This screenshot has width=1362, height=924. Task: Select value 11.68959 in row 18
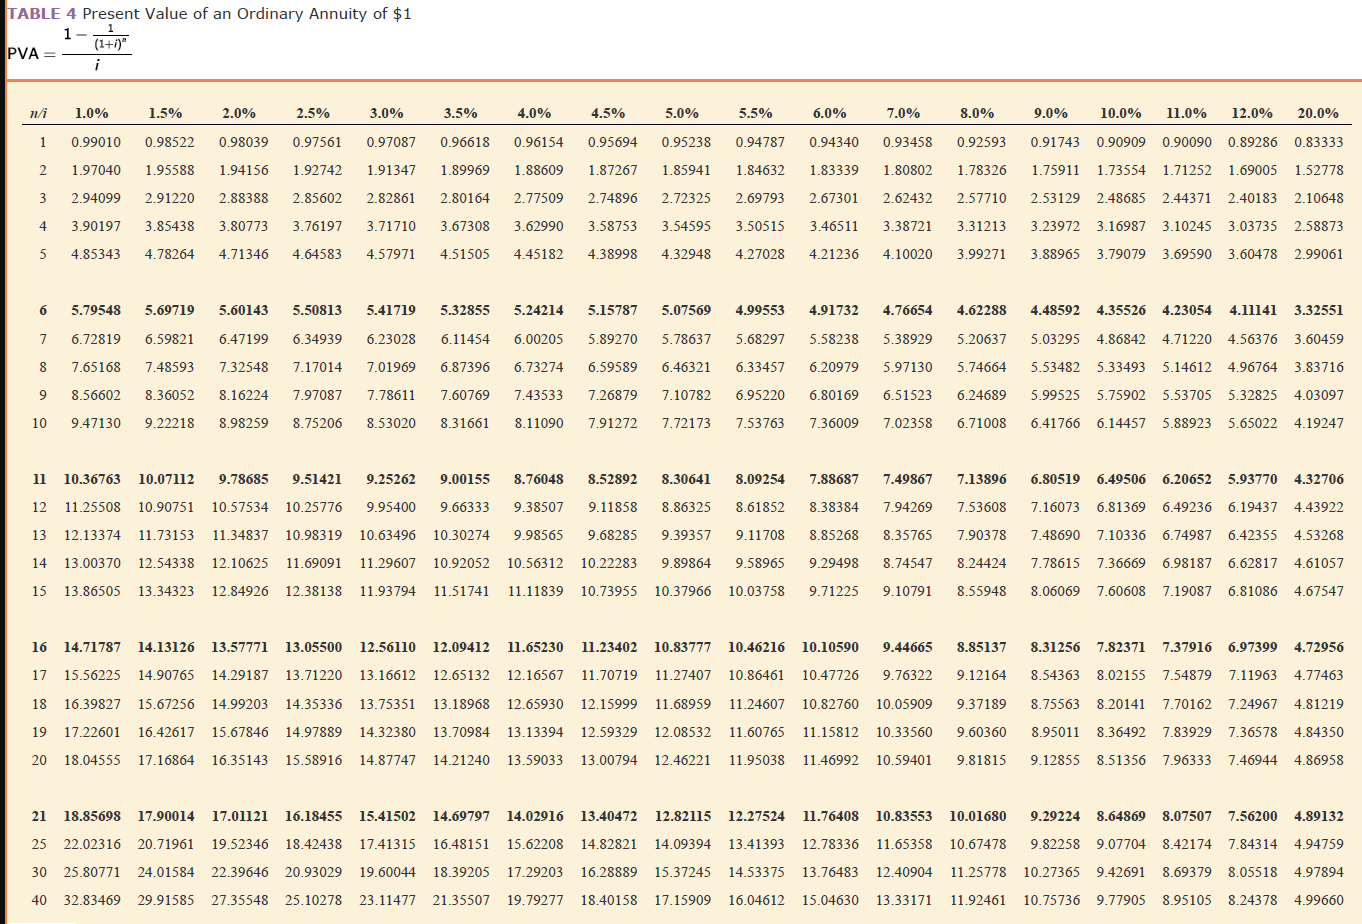(x=683, y=704)
